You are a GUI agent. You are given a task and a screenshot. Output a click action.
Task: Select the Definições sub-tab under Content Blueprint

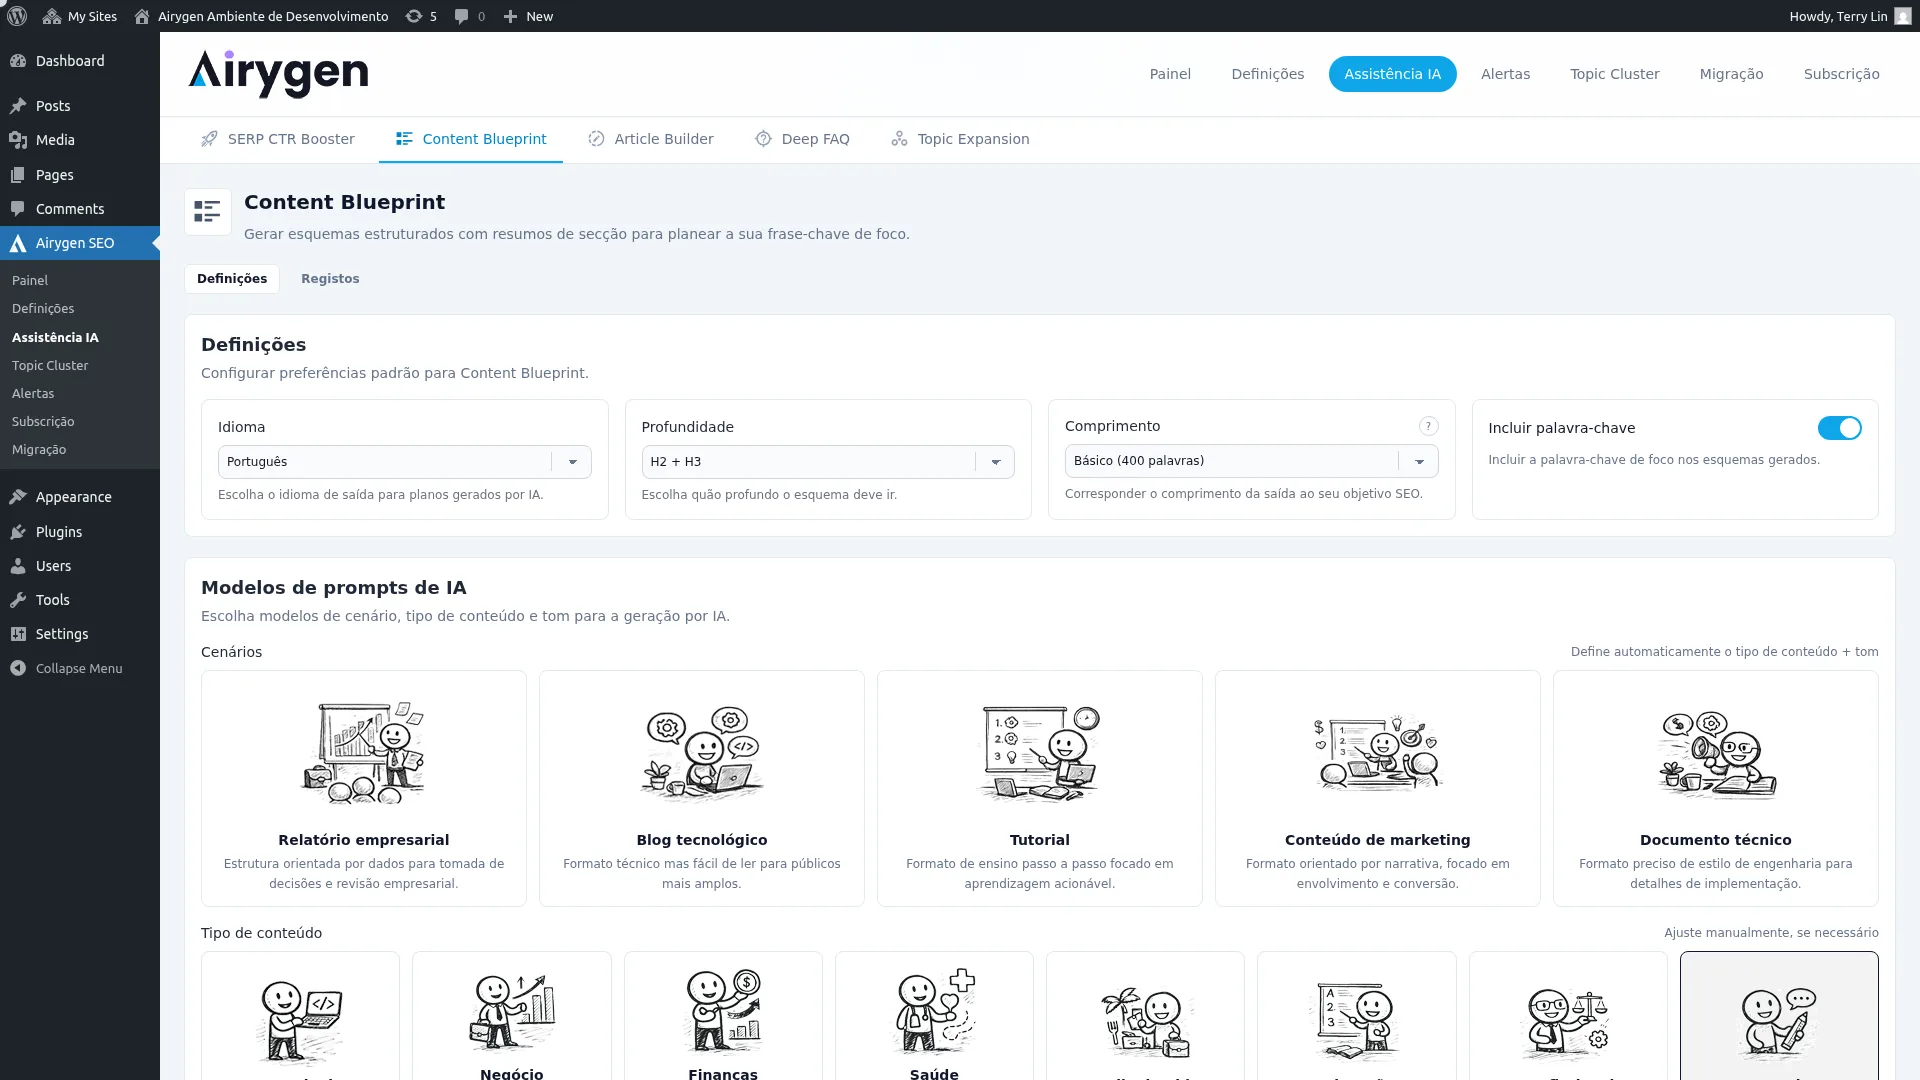[232, 279]
